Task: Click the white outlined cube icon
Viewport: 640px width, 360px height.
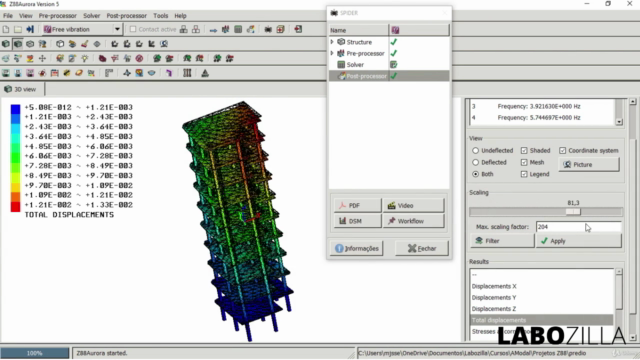Action: tap(60, 44)
